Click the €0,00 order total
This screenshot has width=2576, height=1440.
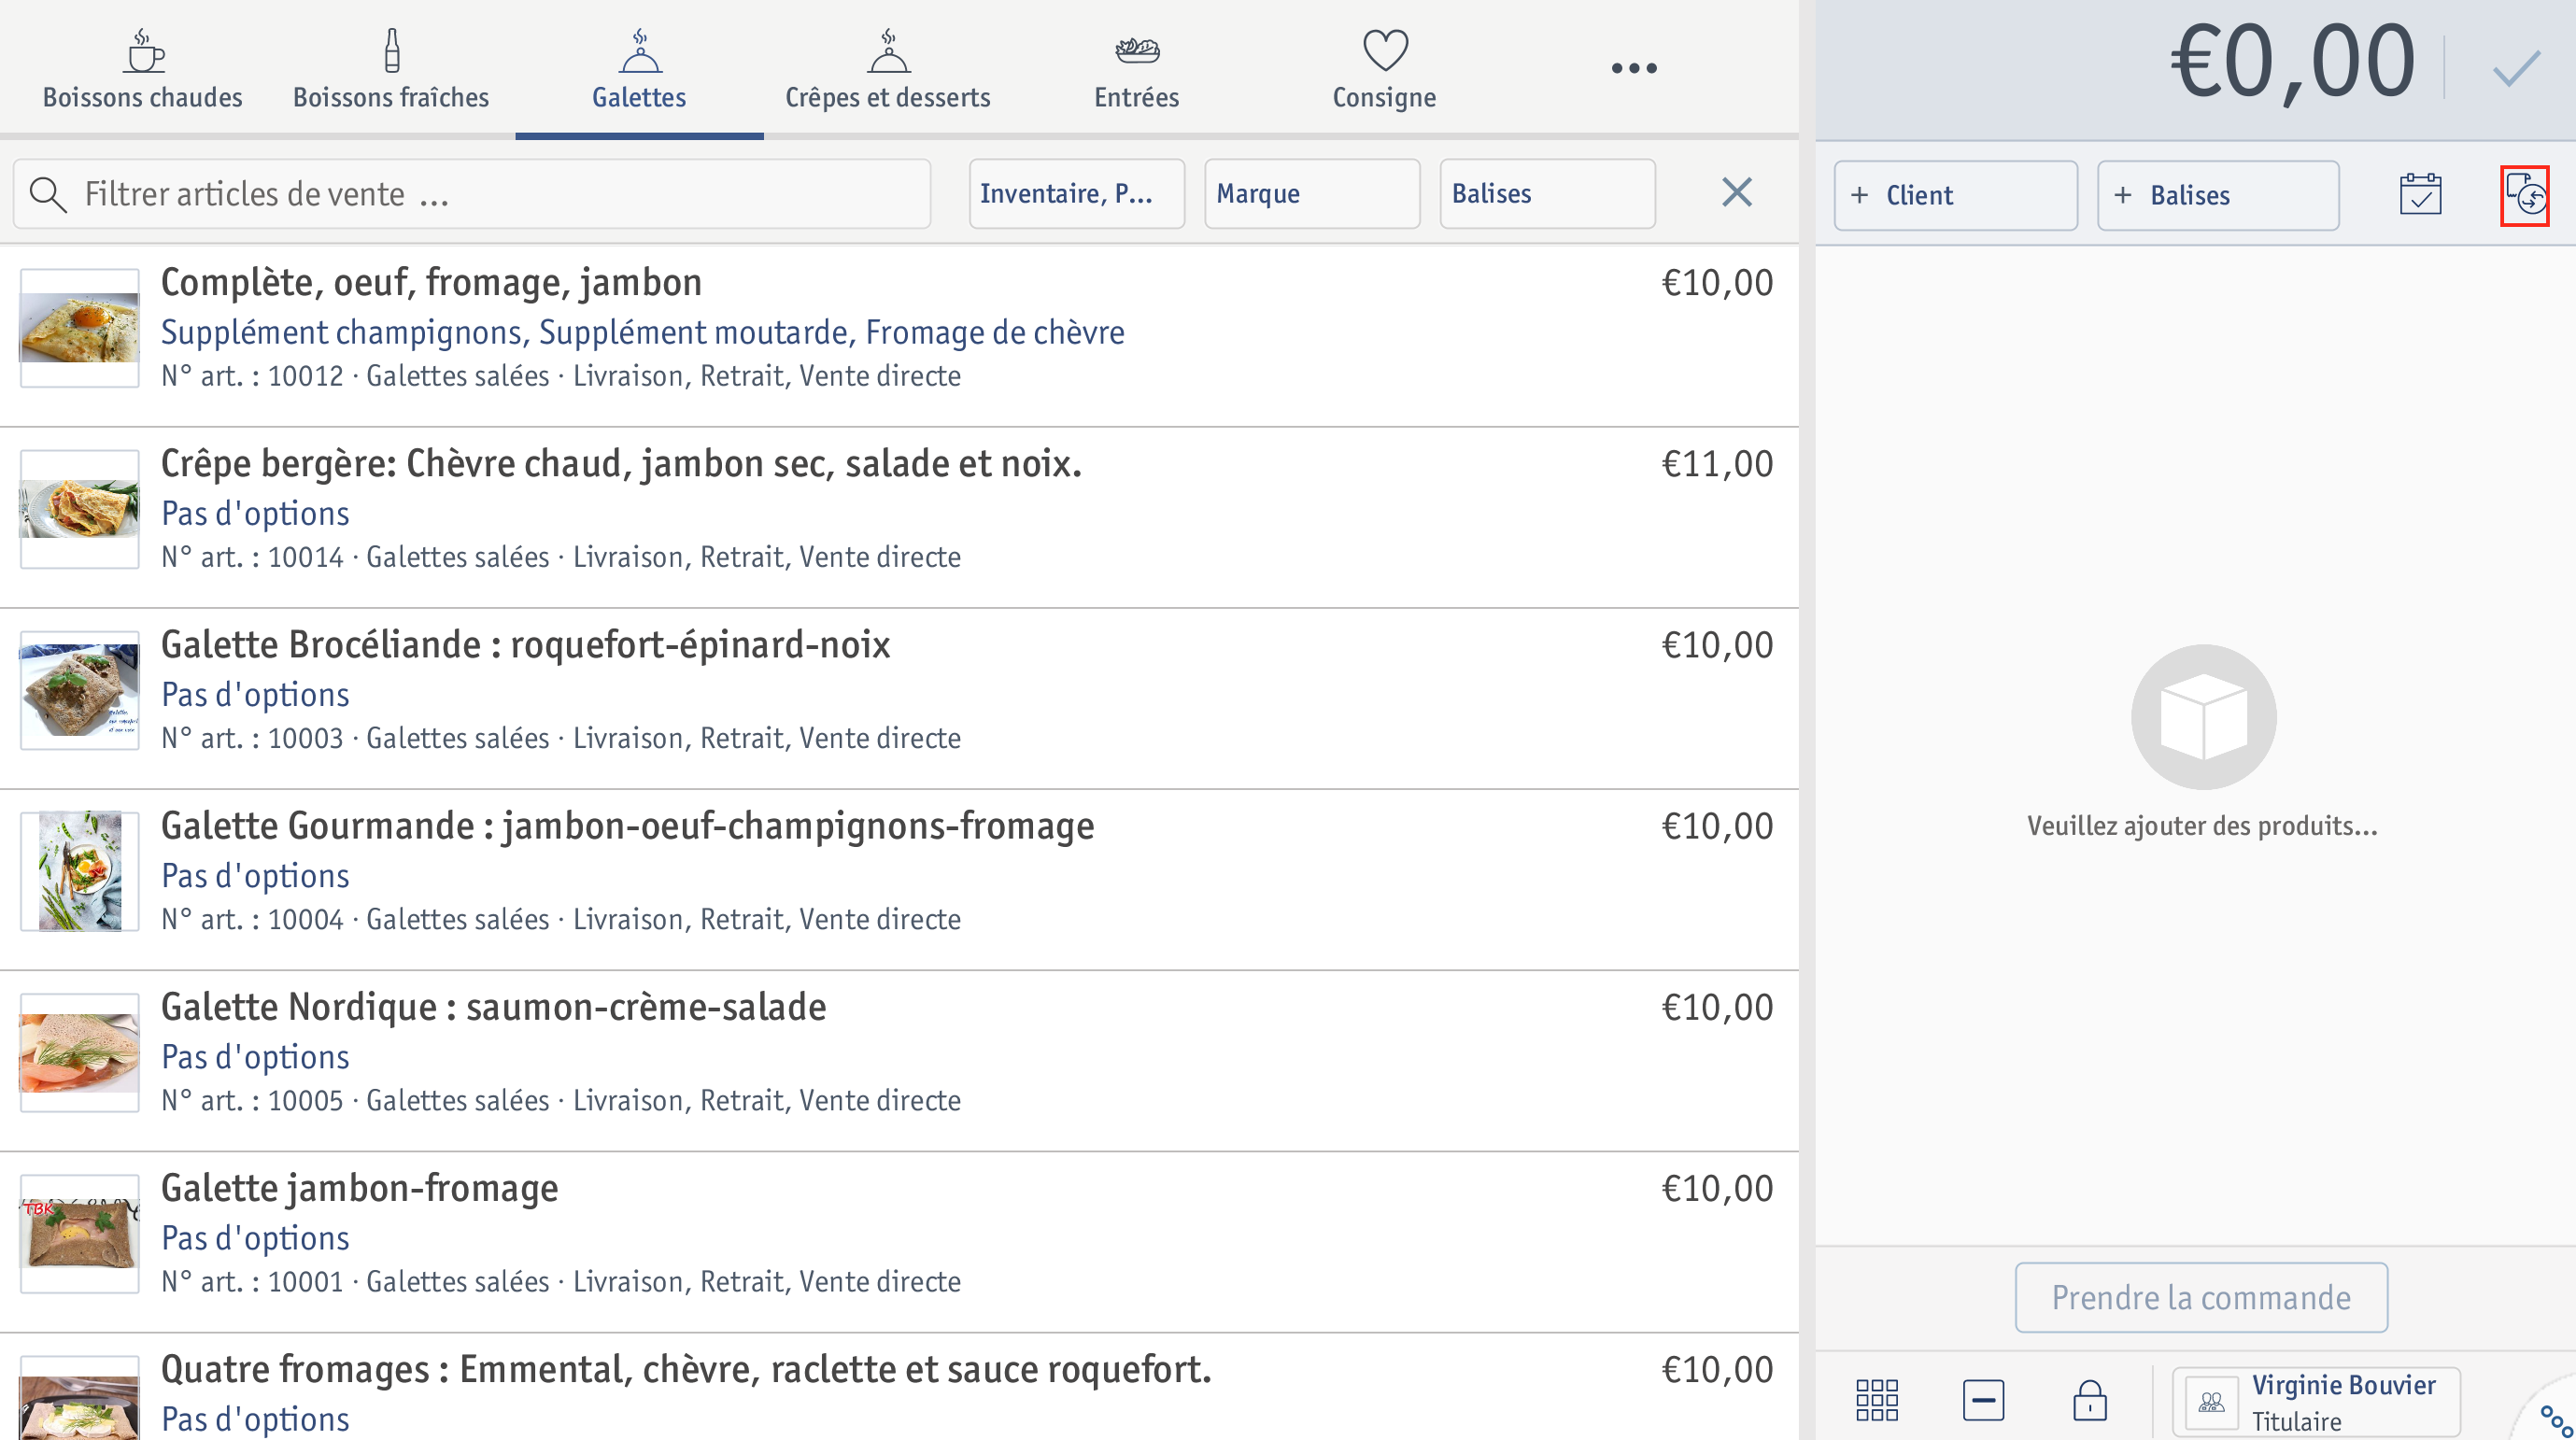[x=2291, y=62]
